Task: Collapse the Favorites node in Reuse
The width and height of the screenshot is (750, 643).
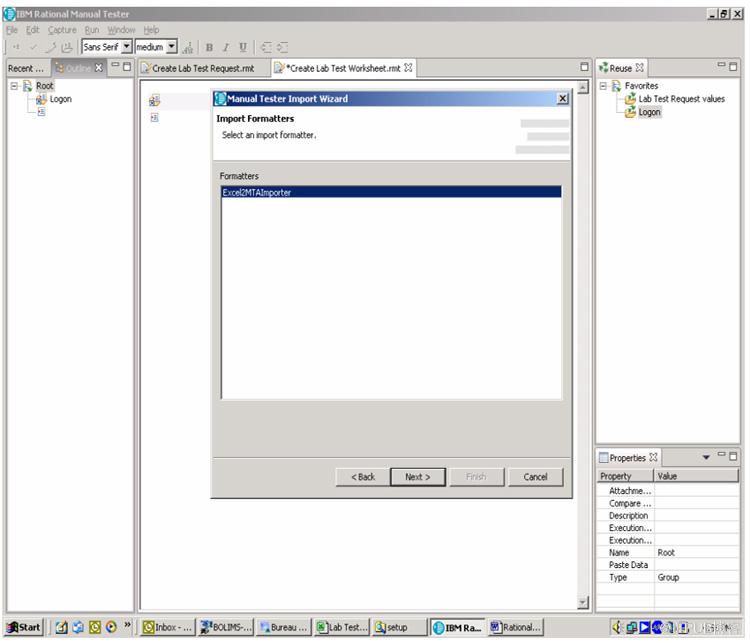Action: pyautogui.click(x=603, y=86)
